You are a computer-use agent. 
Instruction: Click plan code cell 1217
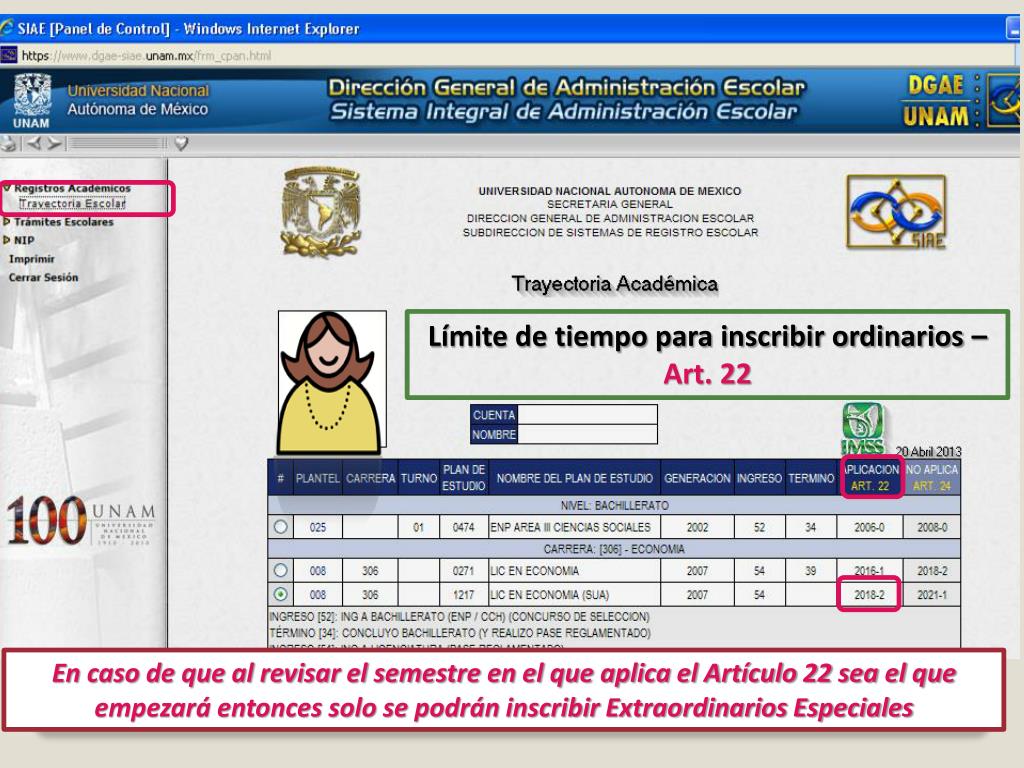[464, 595]
